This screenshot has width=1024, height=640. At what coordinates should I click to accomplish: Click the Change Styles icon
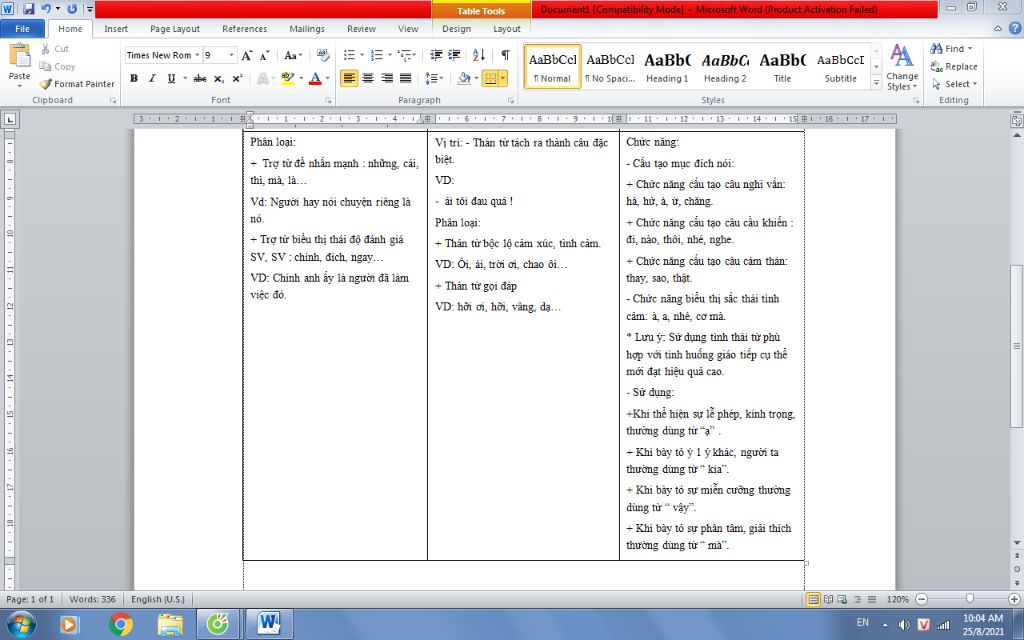902,67
